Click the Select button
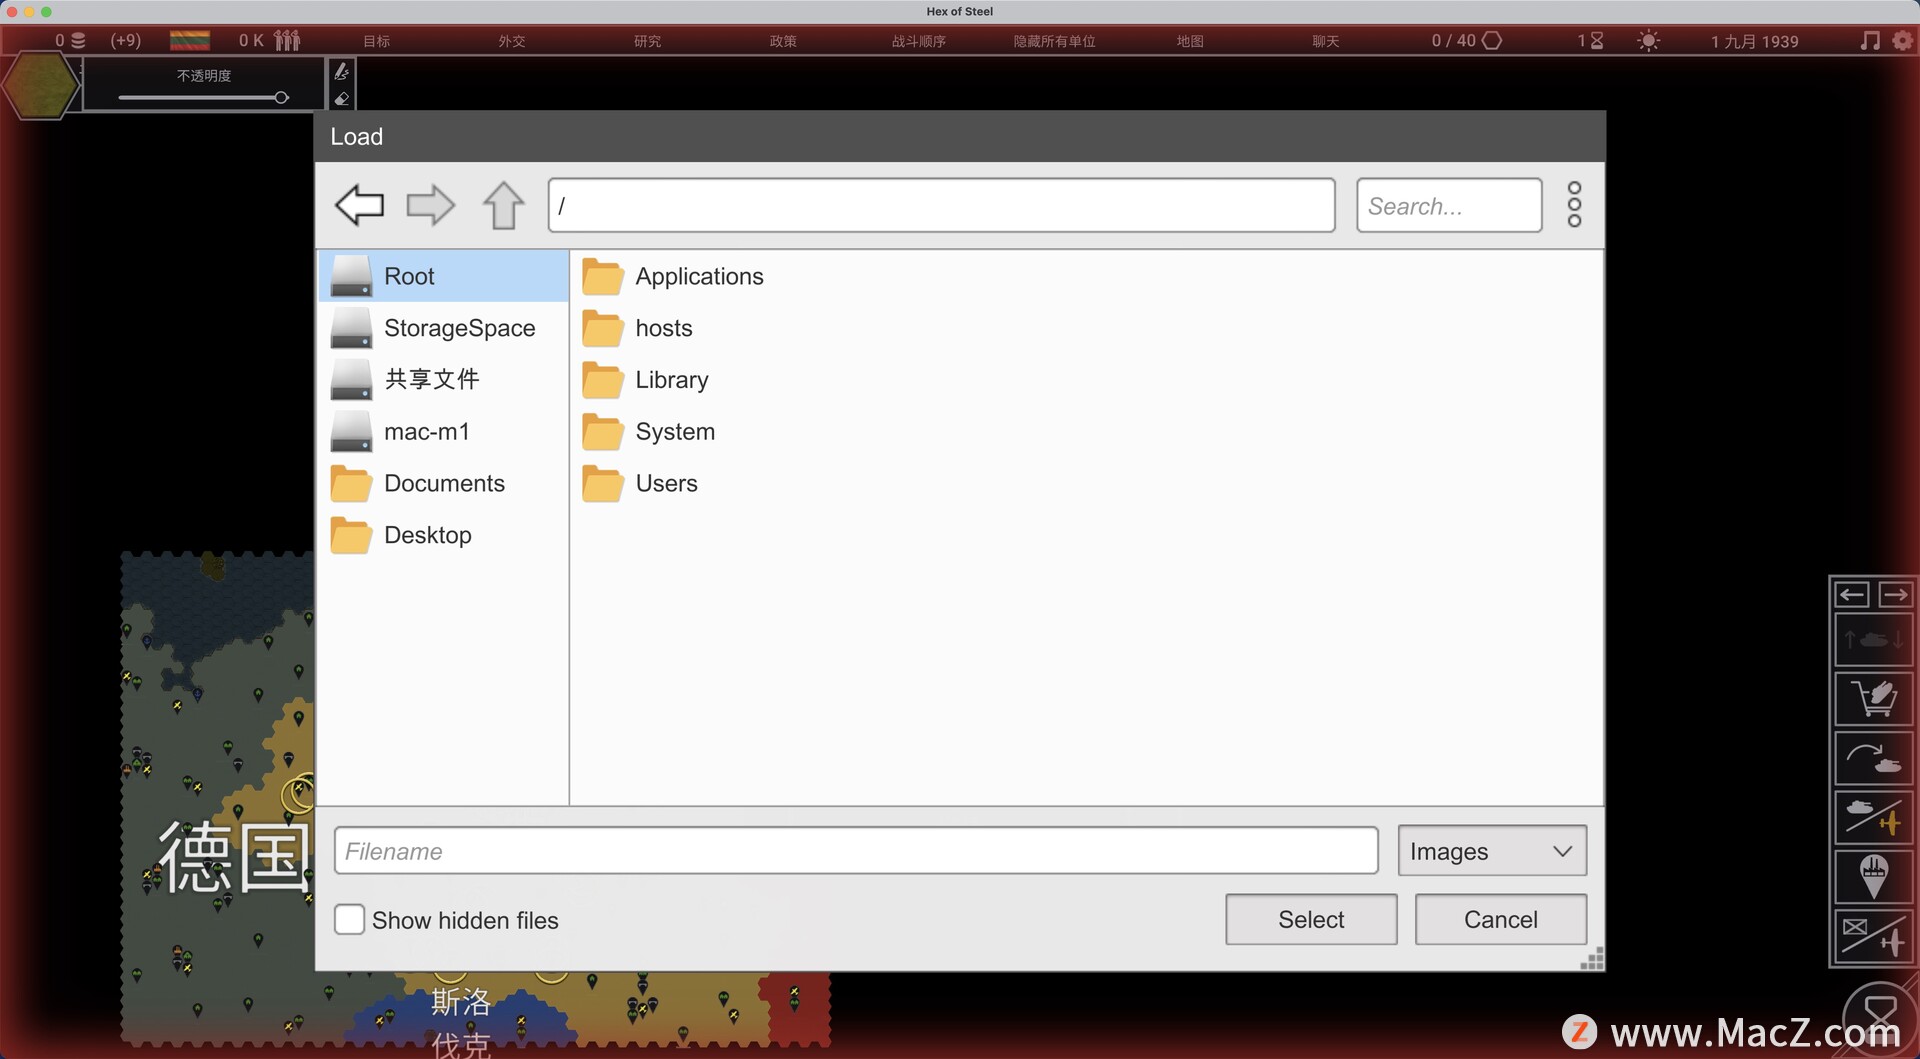The width and height of the screenshot is (1920, 1059). pyautogui.click(x=1311, y=919)
